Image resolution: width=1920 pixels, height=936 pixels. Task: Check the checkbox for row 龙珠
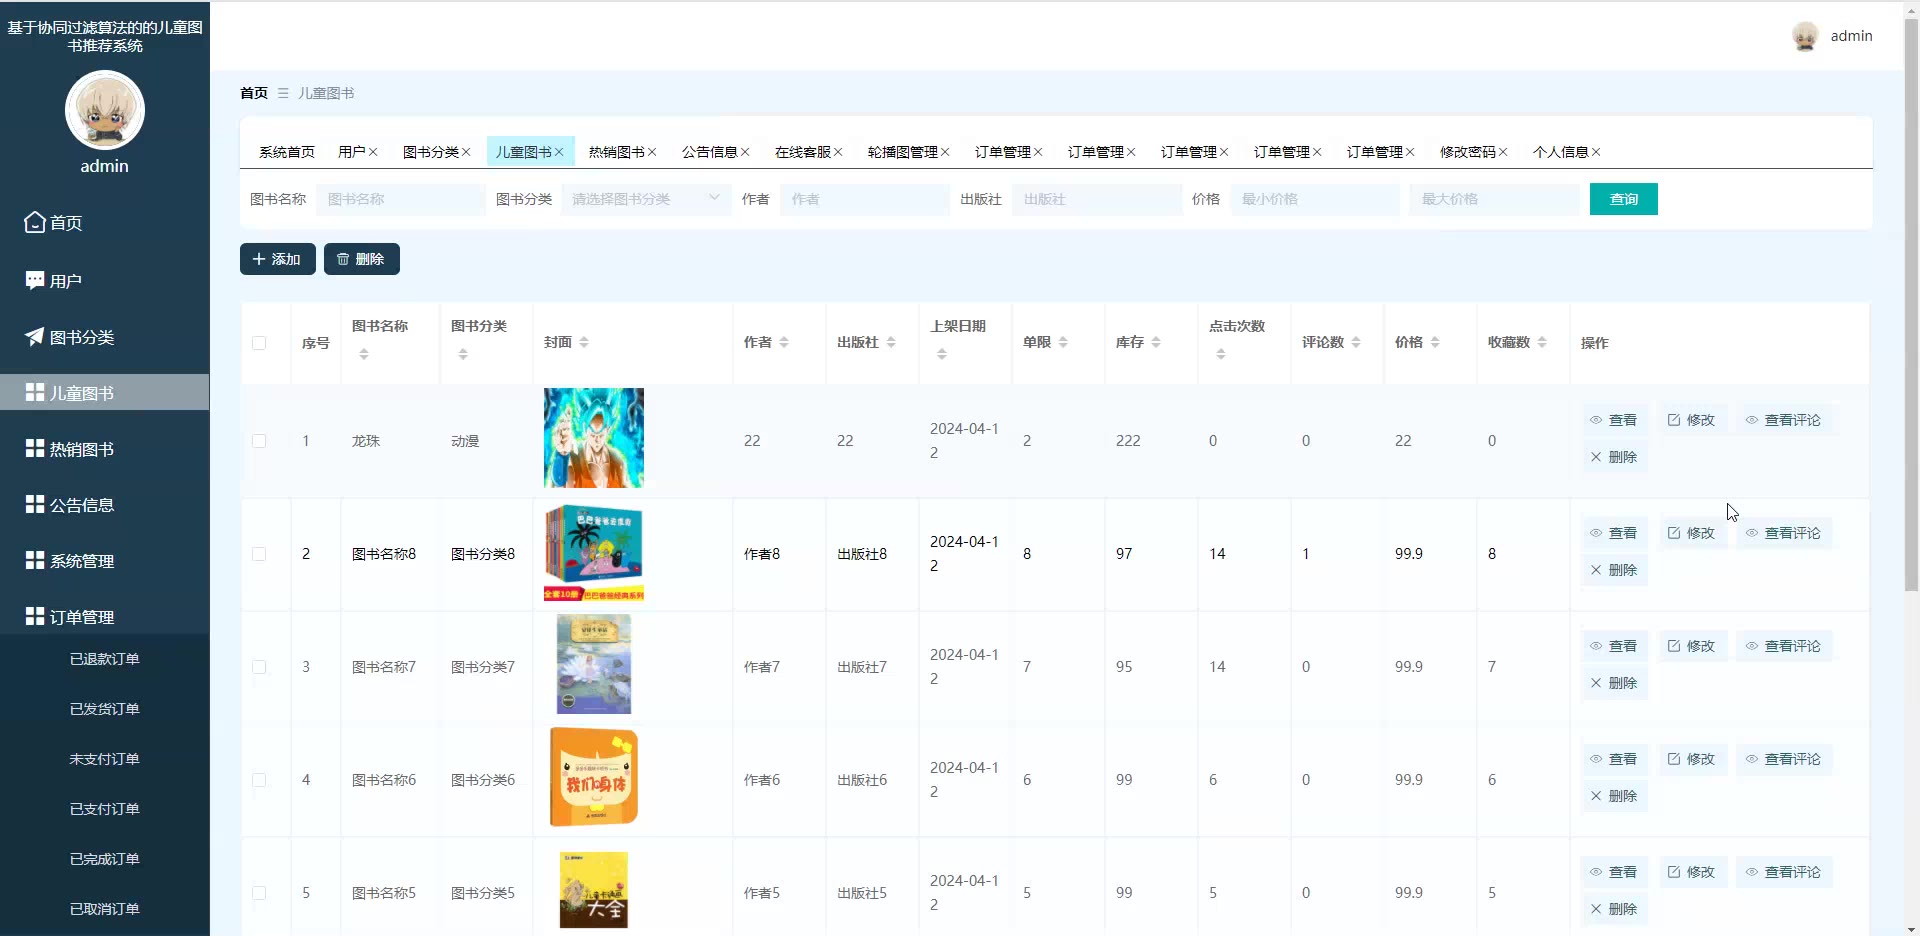[259, 441]
